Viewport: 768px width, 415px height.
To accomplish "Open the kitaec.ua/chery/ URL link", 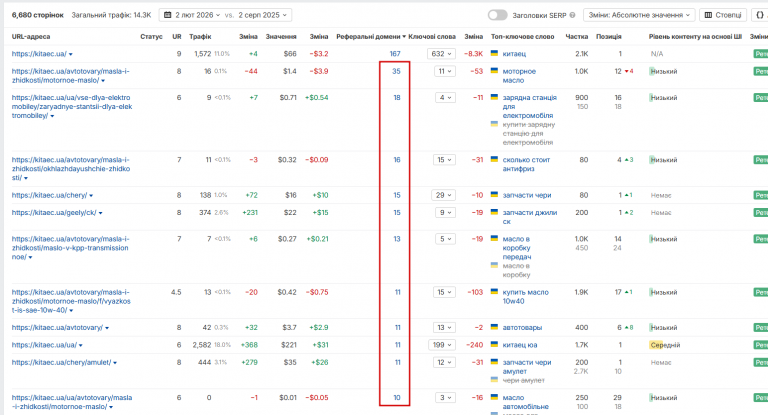I will click(x=49, y=195).
